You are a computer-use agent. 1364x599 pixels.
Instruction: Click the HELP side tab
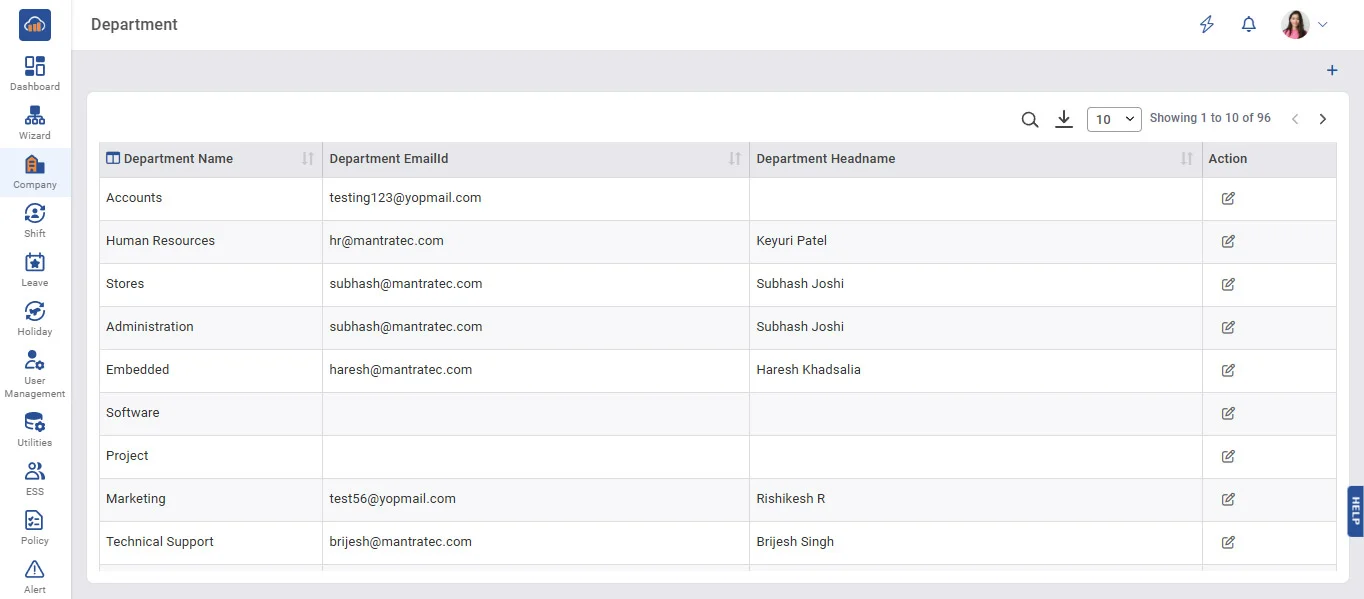click(1355, 511)
